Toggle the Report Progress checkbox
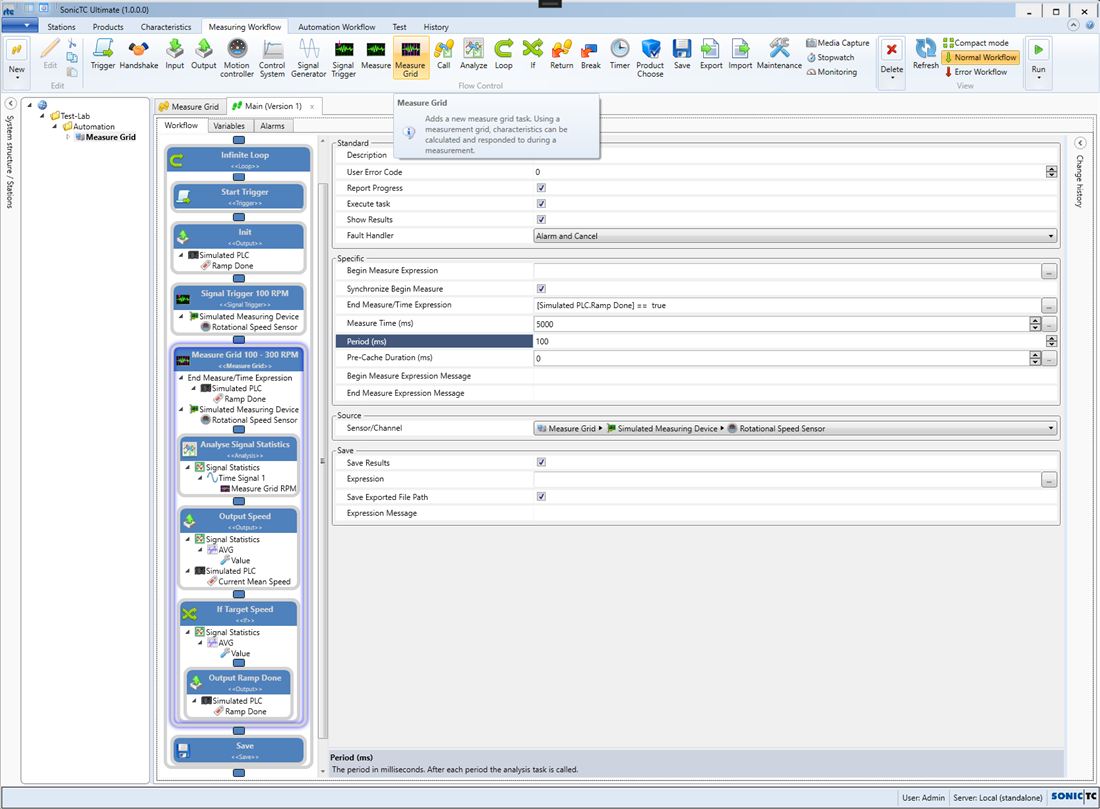Screen dimensions: 1100x809 click(541, 188)
